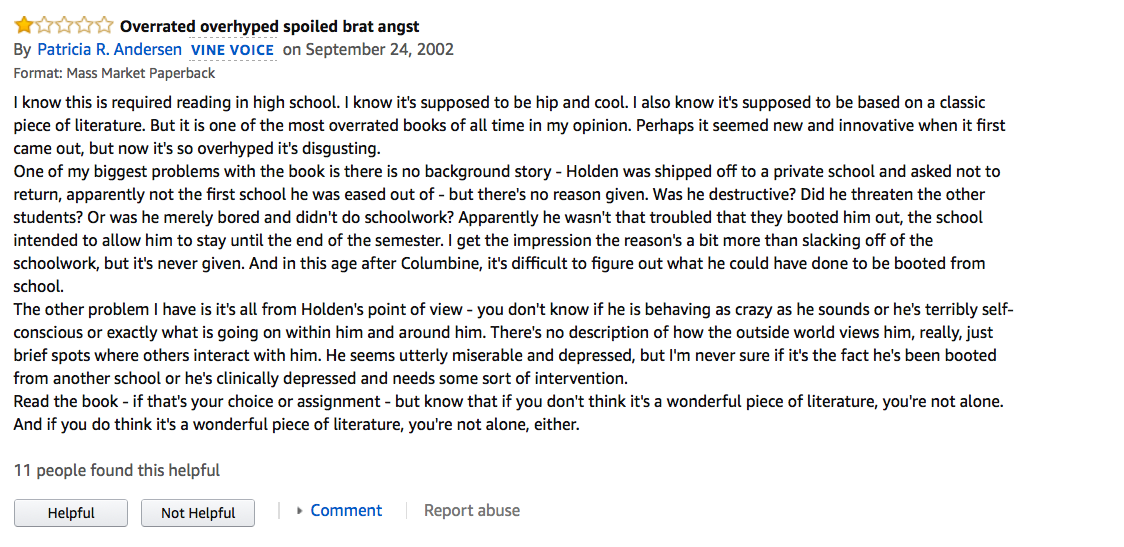
Task: Mark the review as Helpful
Action: tap(71, 513)
